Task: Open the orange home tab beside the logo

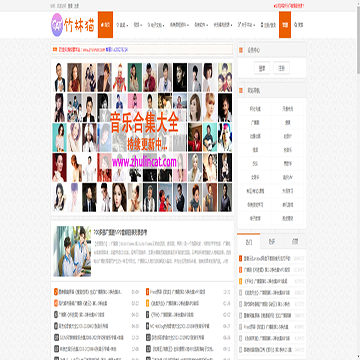Action: tap(105, 25)
